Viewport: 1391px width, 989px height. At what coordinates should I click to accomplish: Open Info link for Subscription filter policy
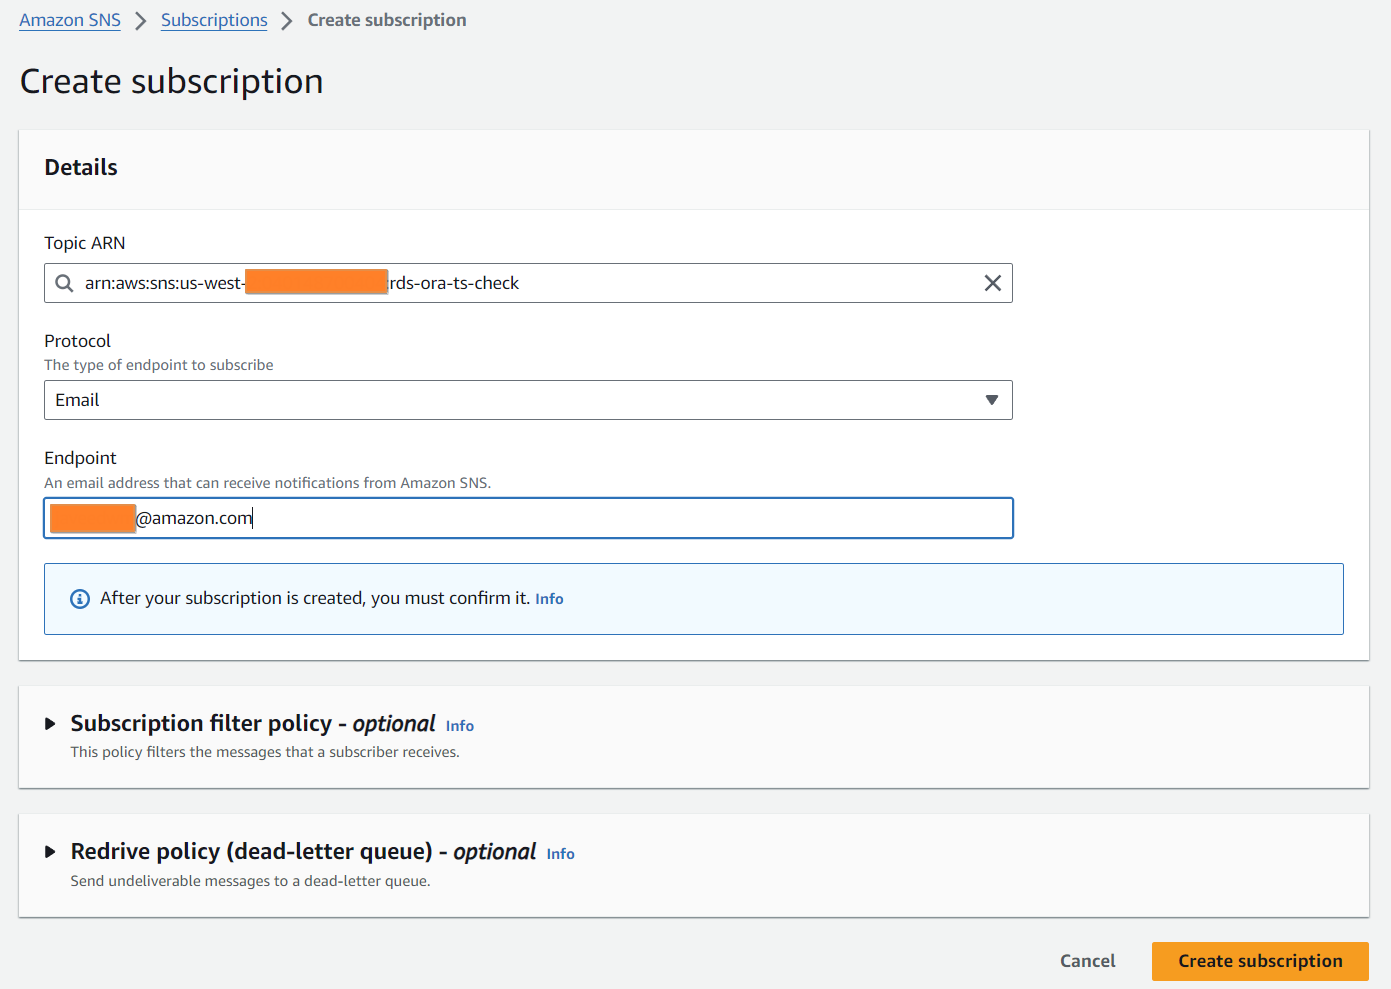click(x=459, y=726)
